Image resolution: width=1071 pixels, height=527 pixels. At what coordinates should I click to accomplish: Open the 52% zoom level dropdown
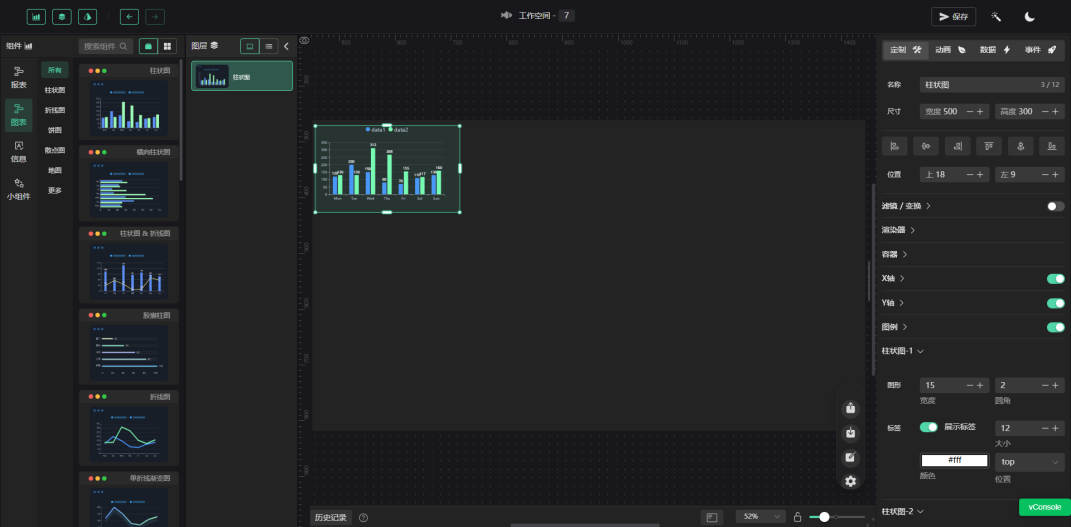[761, 517]
